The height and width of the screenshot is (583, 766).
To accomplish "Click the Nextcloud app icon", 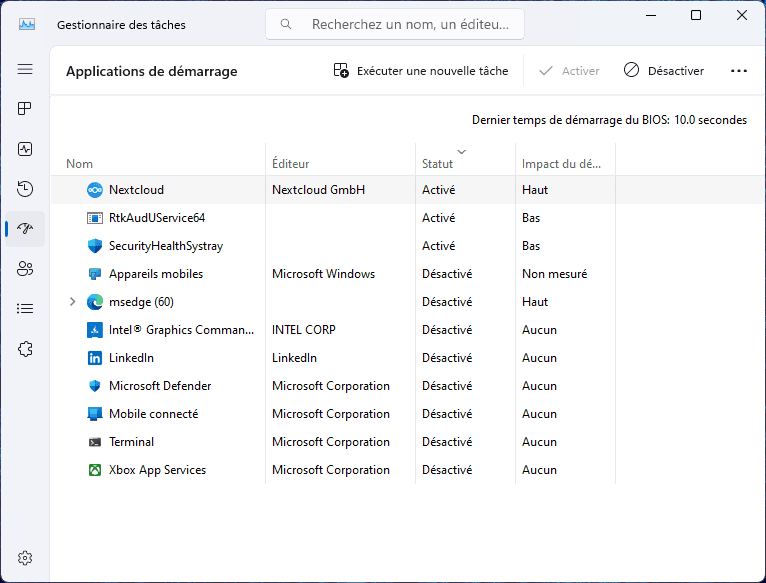I will [x=95, y=190].
